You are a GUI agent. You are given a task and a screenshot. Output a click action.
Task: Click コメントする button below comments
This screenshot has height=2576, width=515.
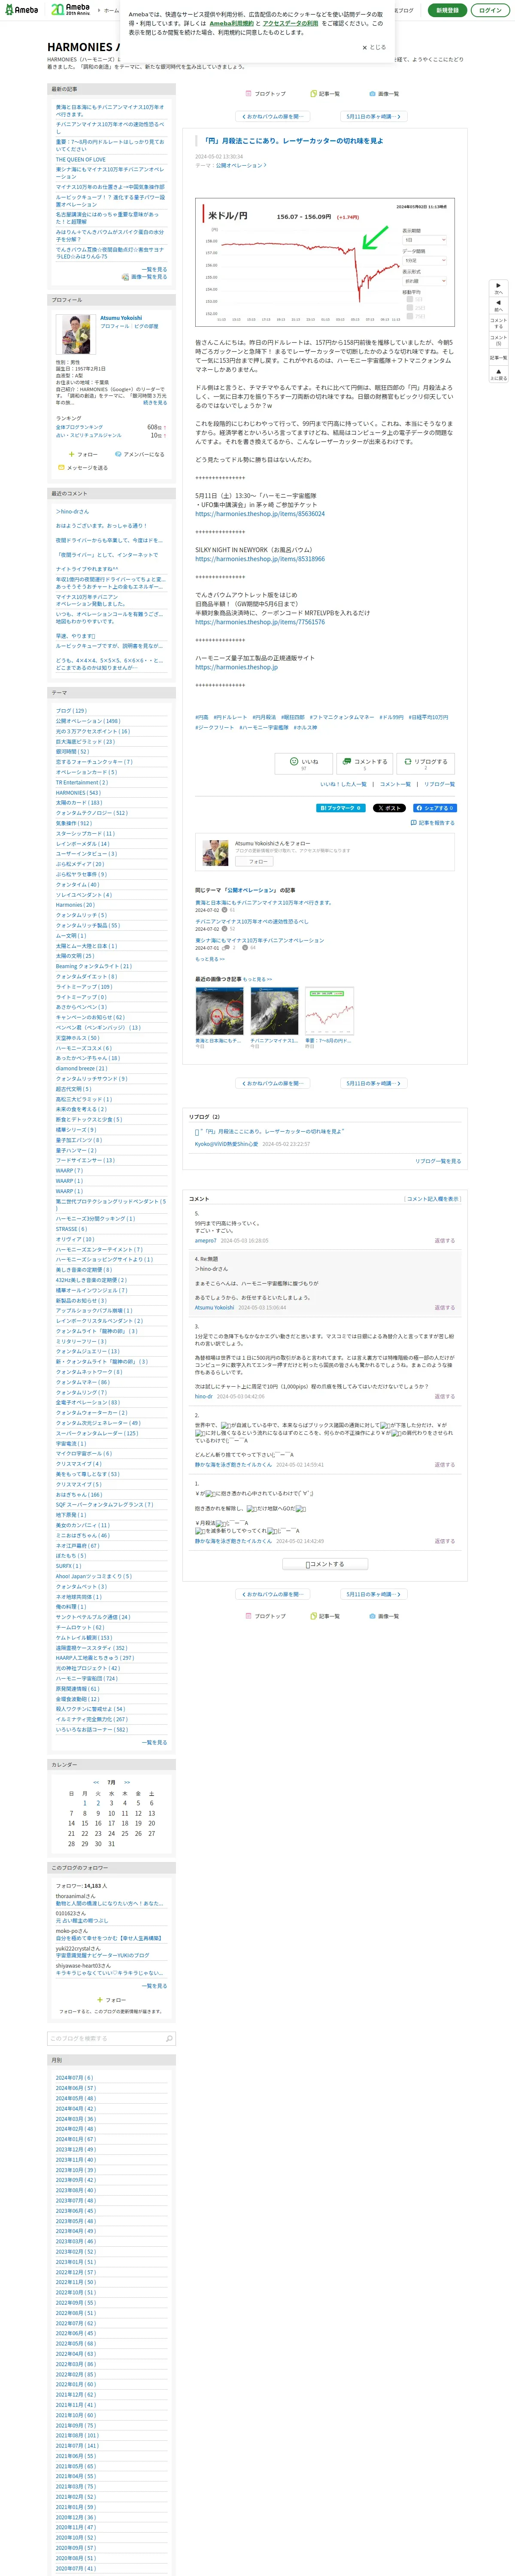tap(325, 1563)
